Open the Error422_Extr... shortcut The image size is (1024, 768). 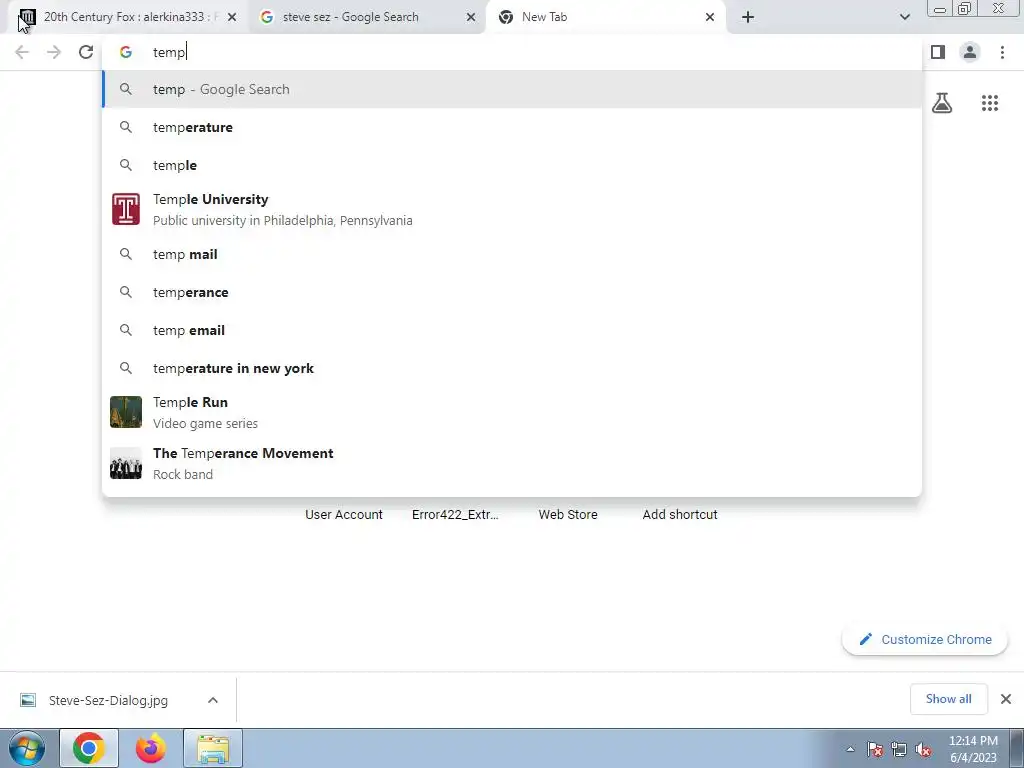pyautogui.click(x=455, y=515)
